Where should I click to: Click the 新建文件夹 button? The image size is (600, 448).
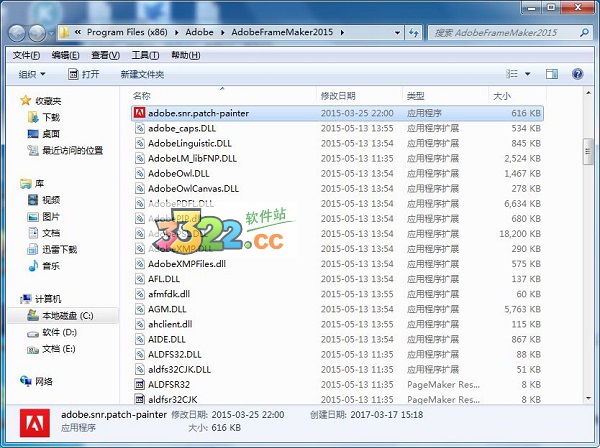(x=142, y=74)
